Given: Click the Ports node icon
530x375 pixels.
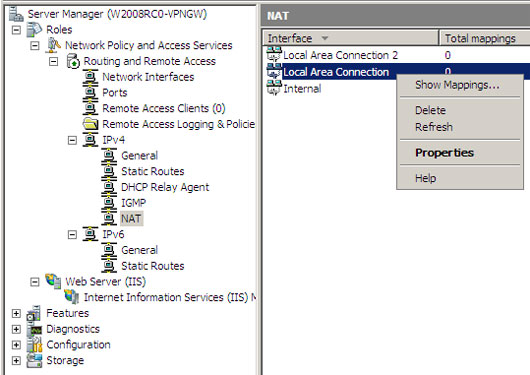Looking at the screenshot, I should (x=91, y=93).
